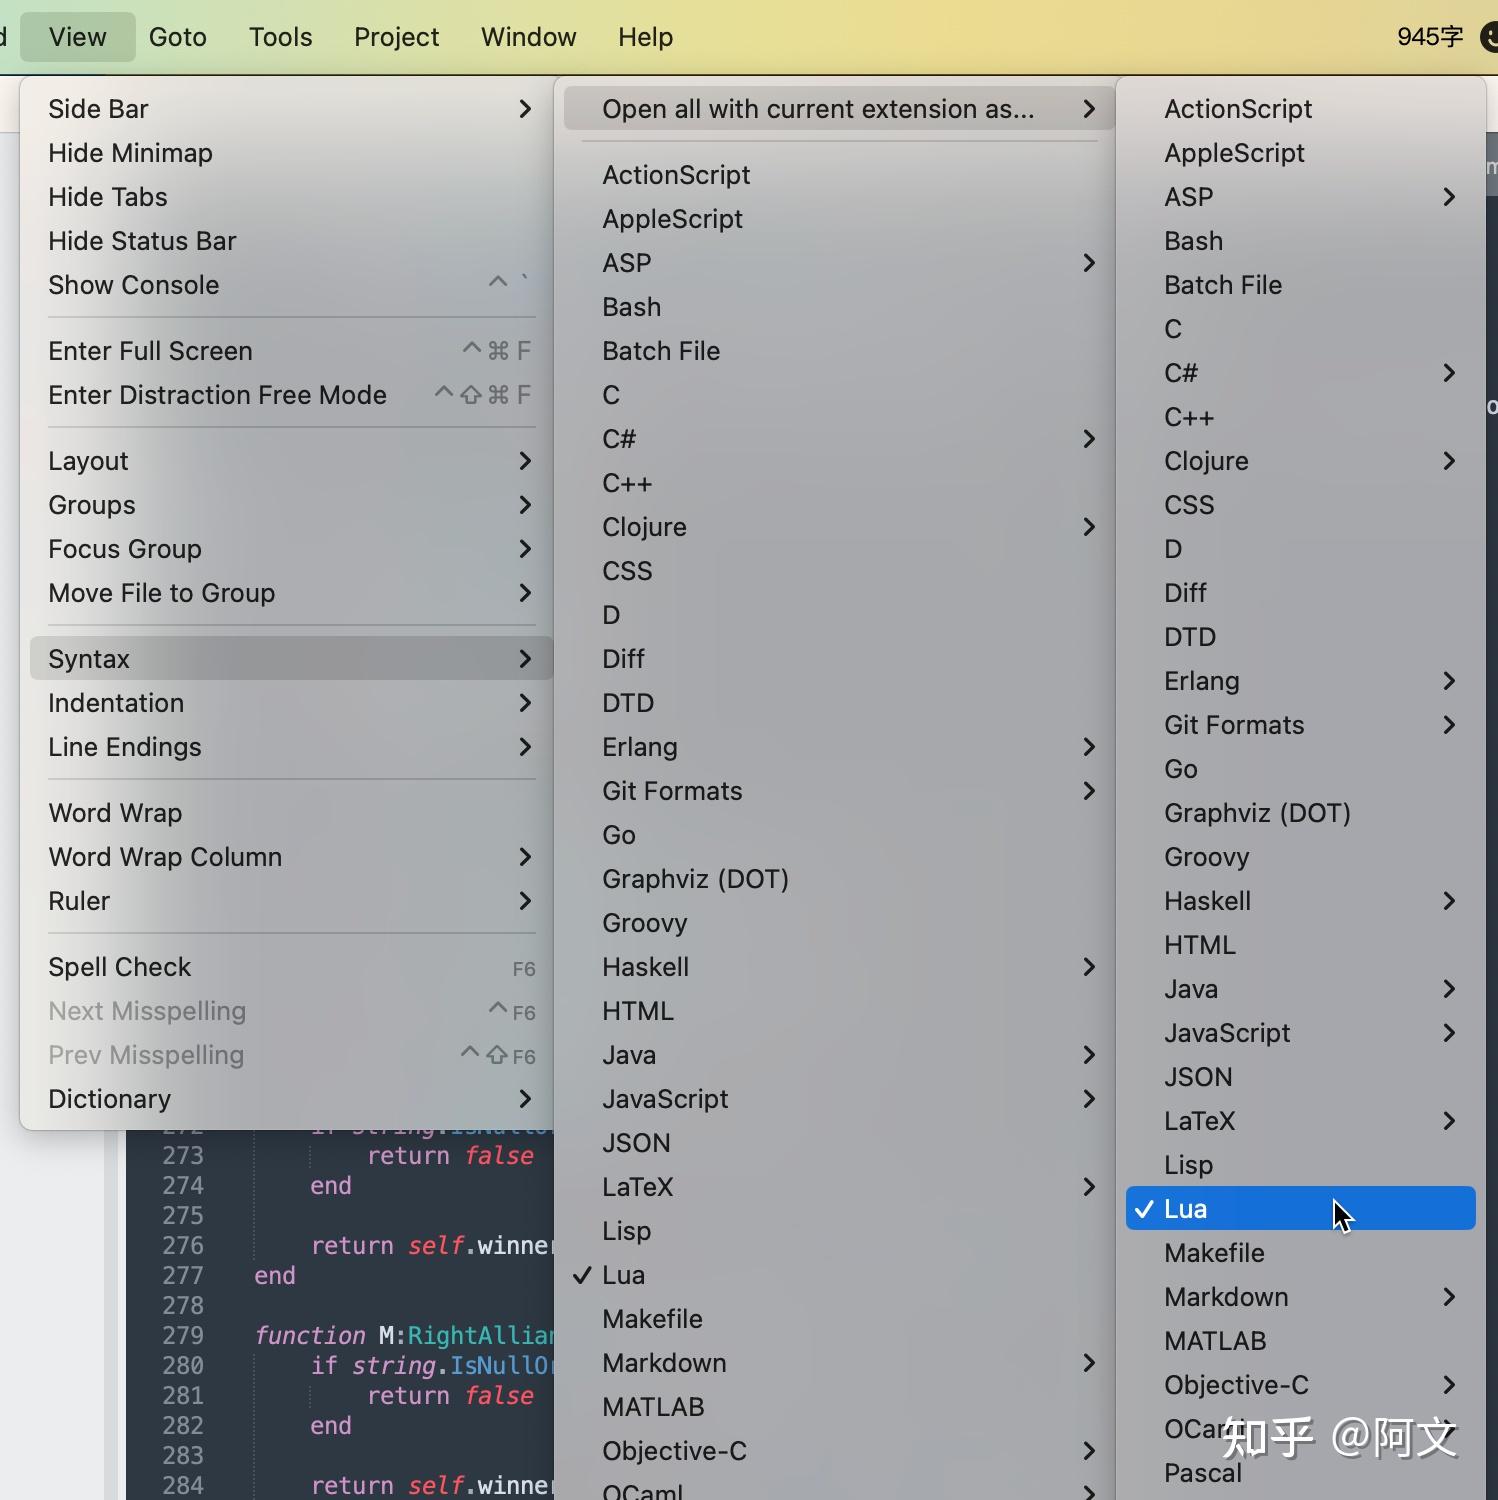Screen dimensions: 1498x1500
Task: Choose AppleScript in the Syntax submenu
Action: (838, 219)
